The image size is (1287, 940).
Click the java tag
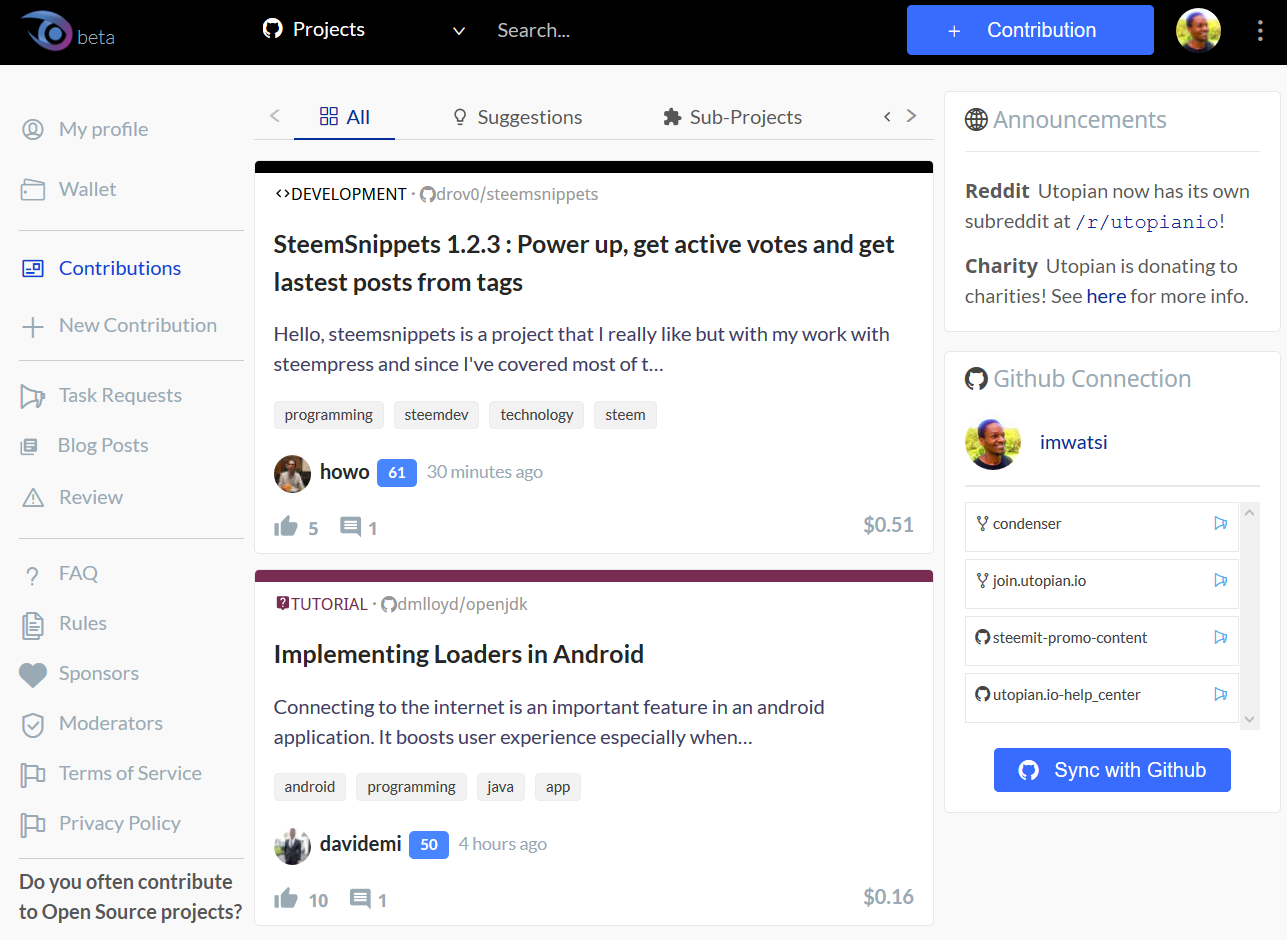pyautogui.click(x=501, y=787)
